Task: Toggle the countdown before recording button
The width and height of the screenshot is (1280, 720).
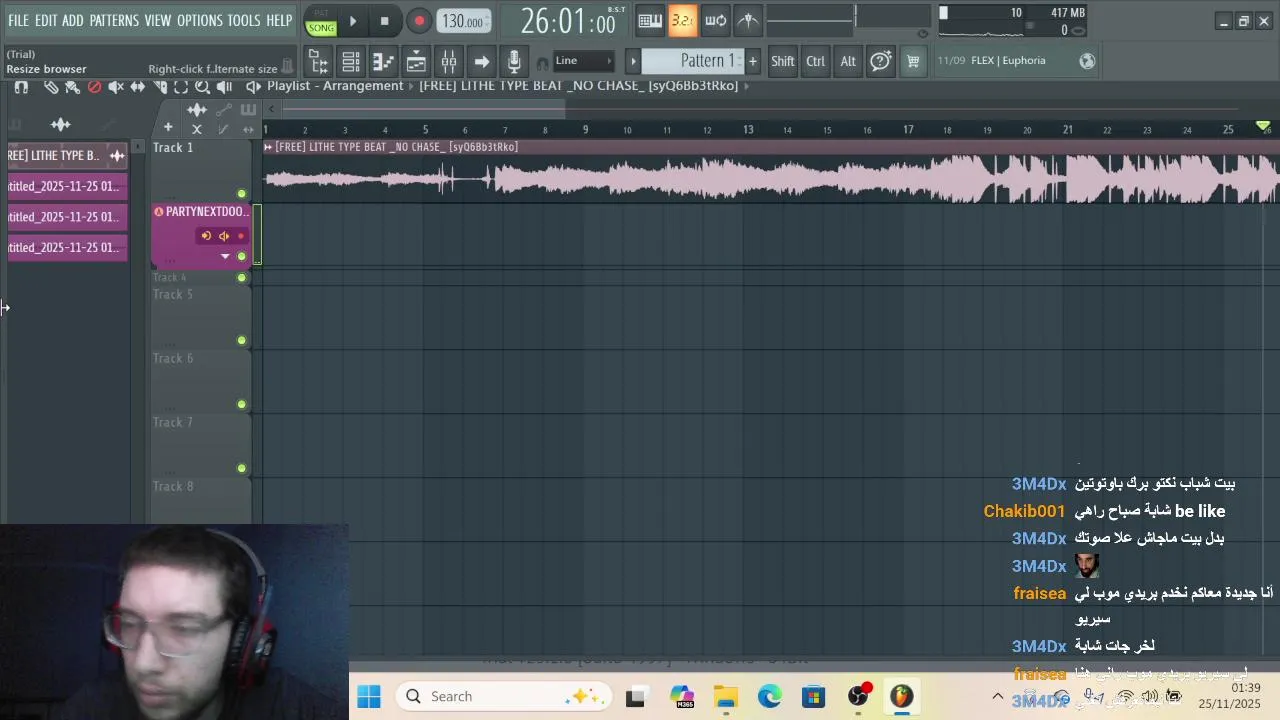Action: (683, 20)
